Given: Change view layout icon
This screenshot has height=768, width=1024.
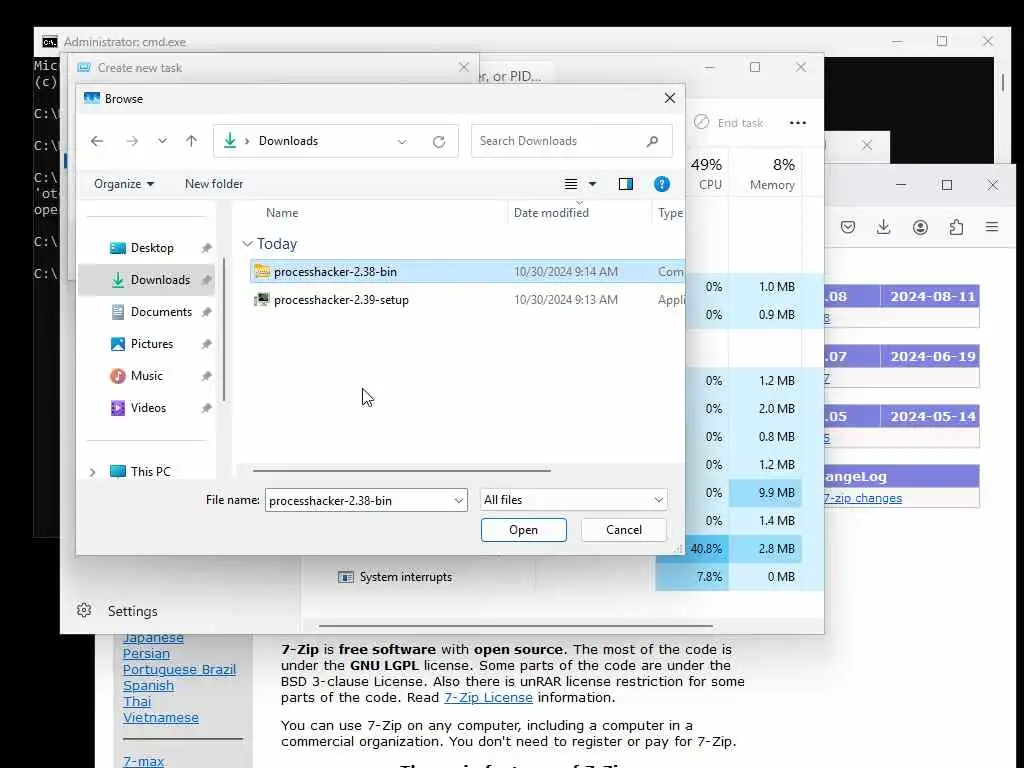Looking at the screenshot, I should (571, 184).
